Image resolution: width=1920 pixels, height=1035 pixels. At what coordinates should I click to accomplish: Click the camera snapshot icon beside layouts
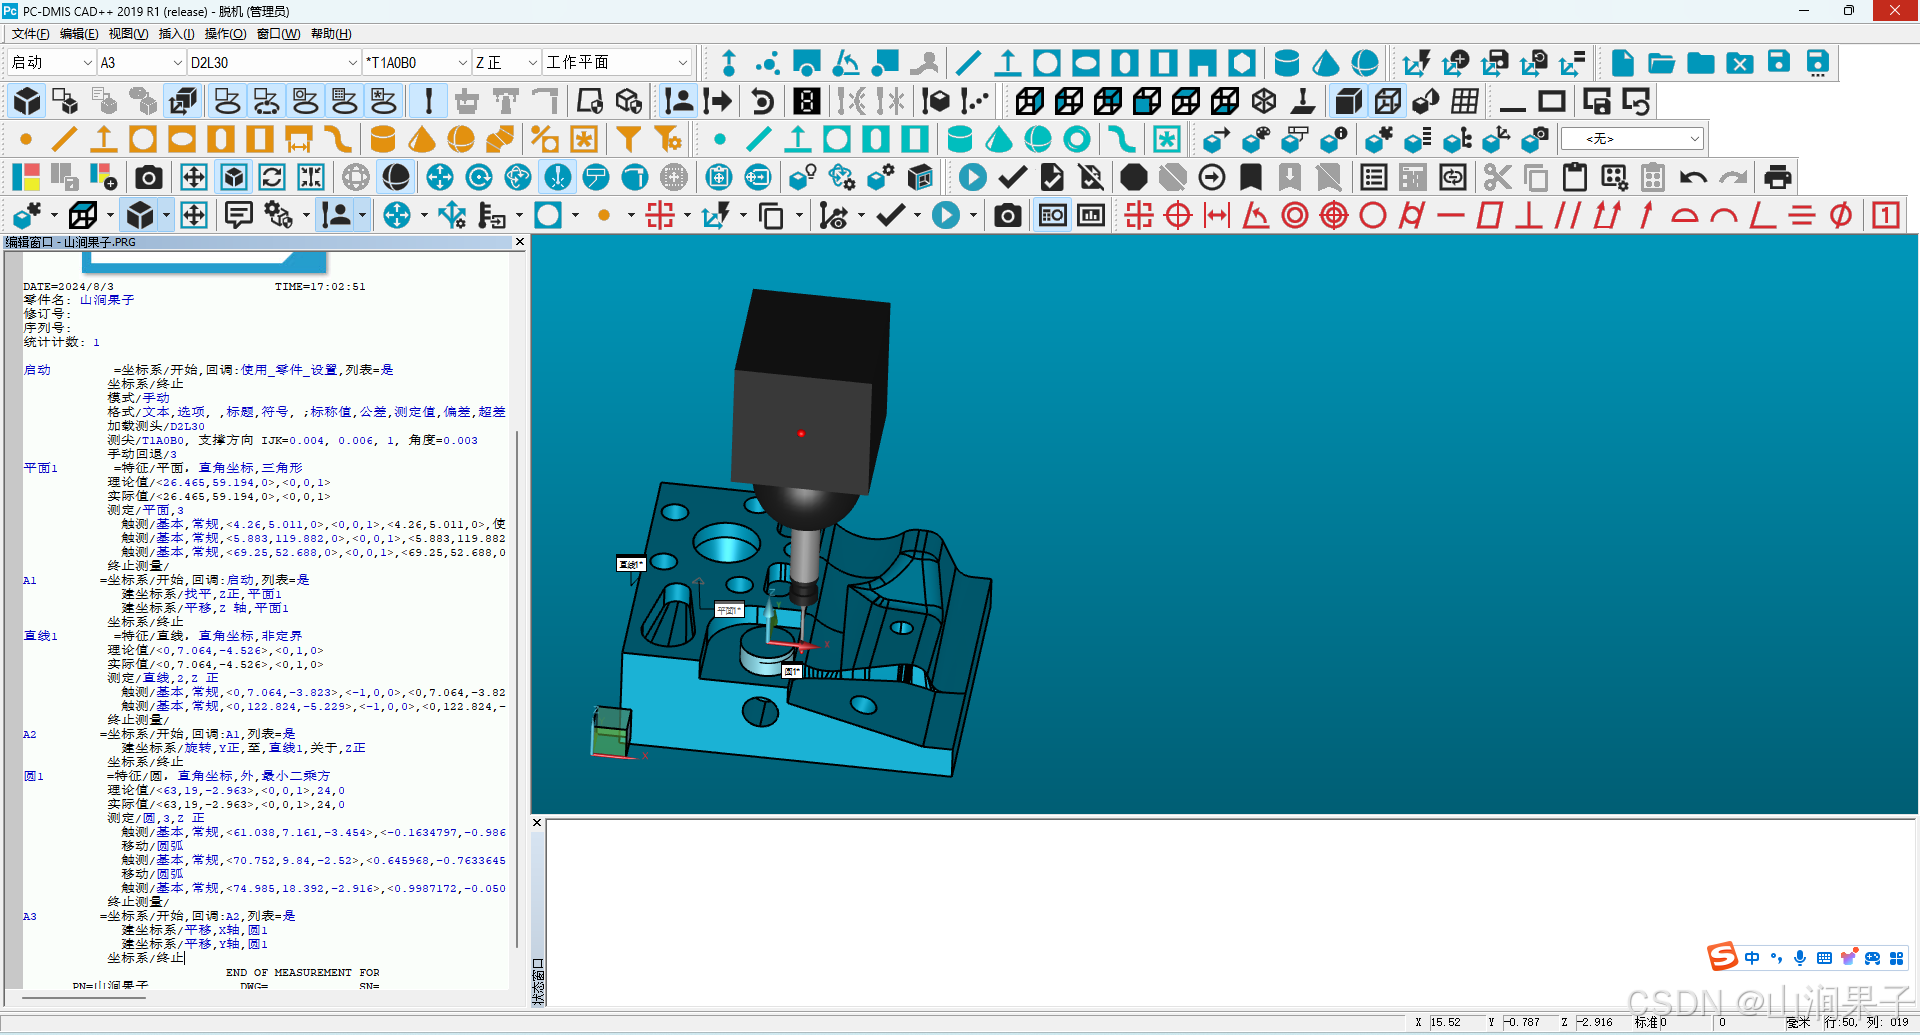point(149,178)
